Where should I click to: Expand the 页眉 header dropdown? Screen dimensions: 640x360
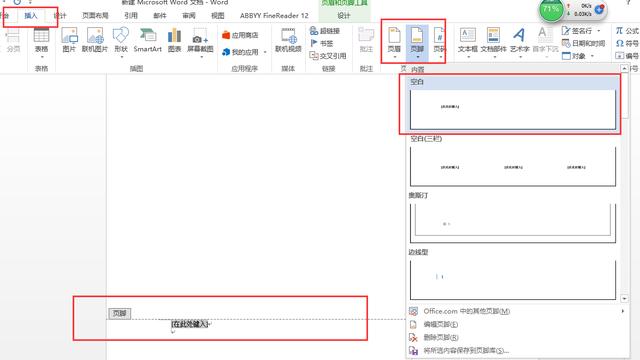394,43
